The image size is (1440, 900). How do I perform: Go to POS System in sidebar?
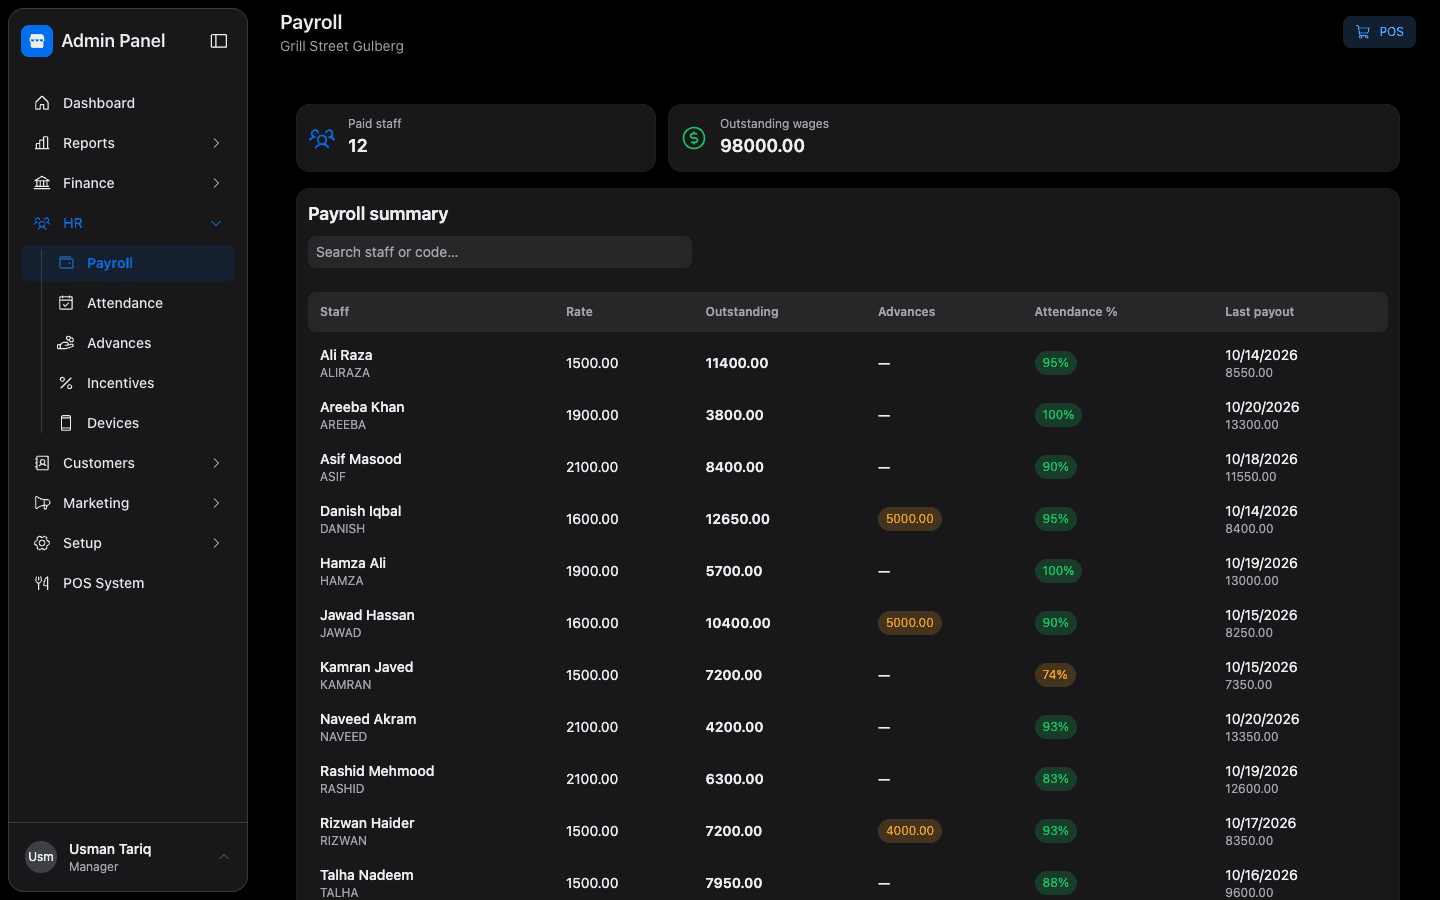pyautogui.click(x=128, y=583)
